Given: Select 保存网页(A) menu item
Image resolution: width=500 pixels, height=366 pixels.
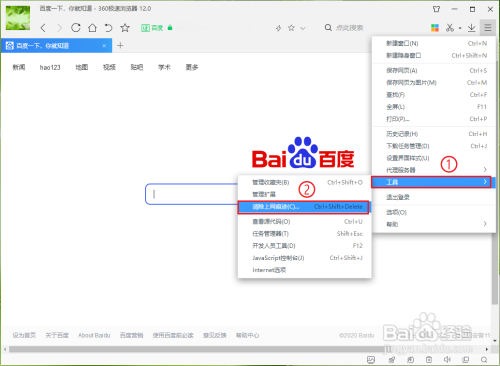Looking at the screenshot, I should [x=433, y=70].
